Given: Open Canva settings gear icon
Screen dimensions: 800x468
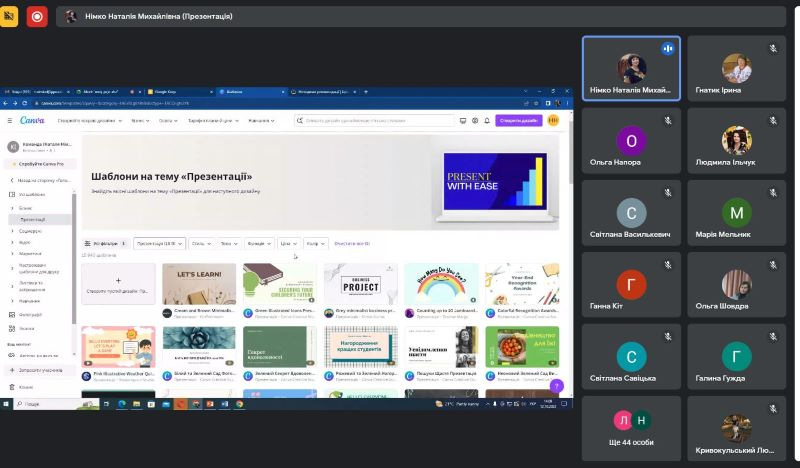Looking at the screenshot, I should tap(475, 120).
